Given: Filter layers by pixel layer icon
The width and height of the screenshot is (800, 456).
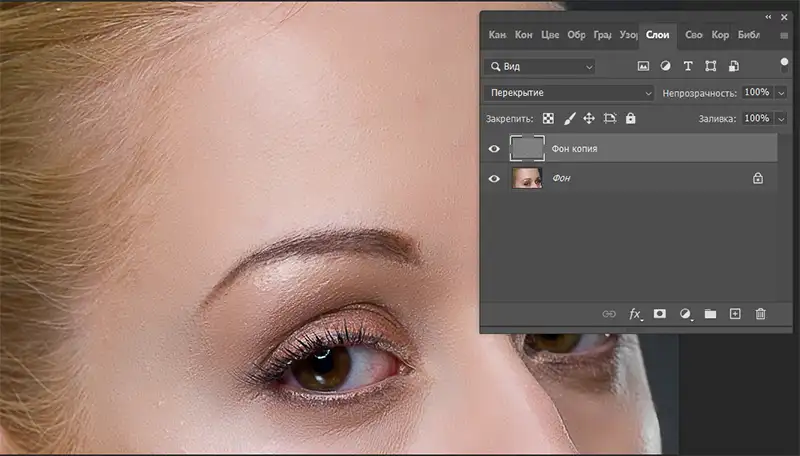Looking at the screenshot, I should click(x=643, y=66).
